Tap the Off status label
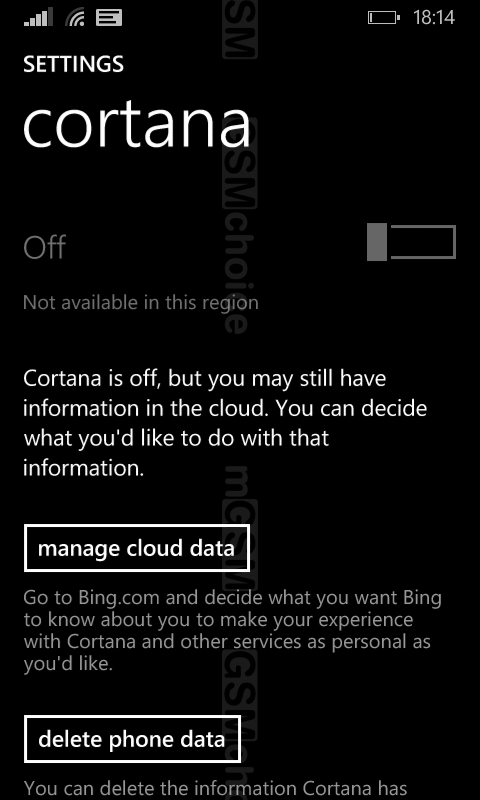Image resolution: width=480 pixels, height=800 pixels. point(45,247)
